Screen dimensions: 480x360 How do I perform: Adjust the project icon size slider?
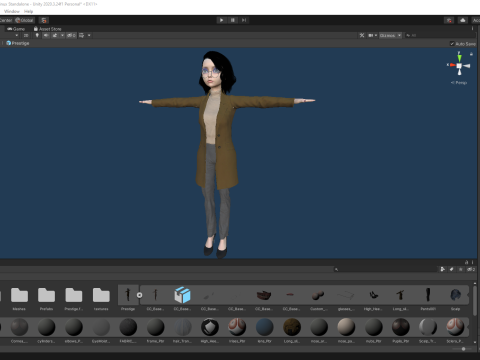[x=463, y=349]
